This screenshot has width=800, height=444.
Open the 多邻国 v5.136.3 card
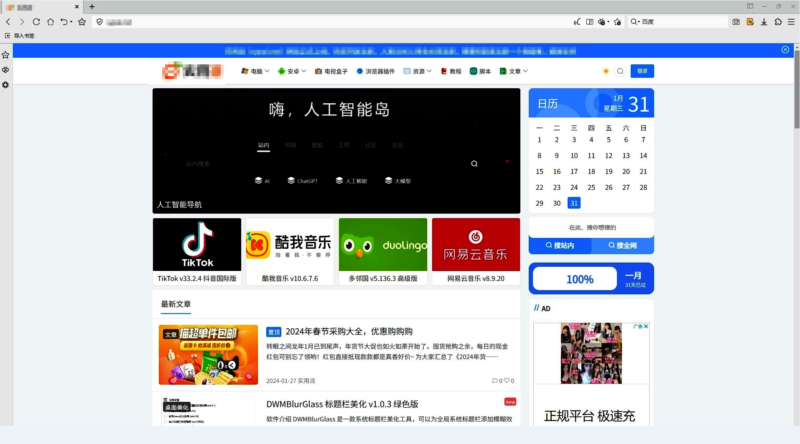click(x=383, y=252)
